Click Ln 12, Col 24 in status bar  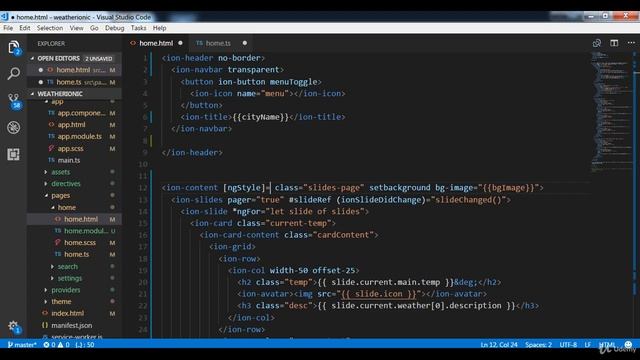[499, 345]
